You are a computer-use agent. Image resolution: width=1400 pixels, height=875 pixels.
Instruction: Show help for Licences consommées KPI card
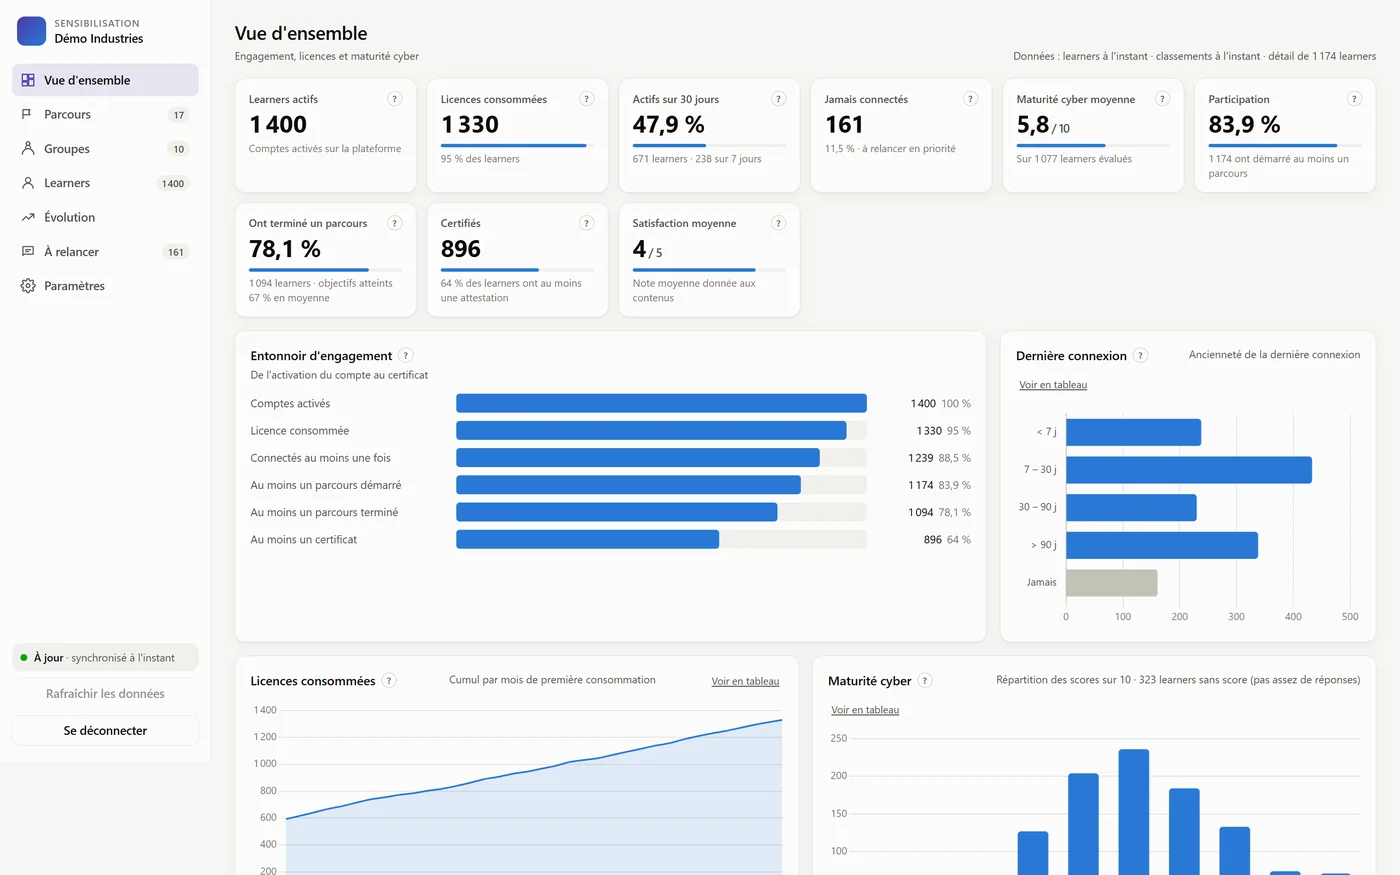tap(587, 99)
